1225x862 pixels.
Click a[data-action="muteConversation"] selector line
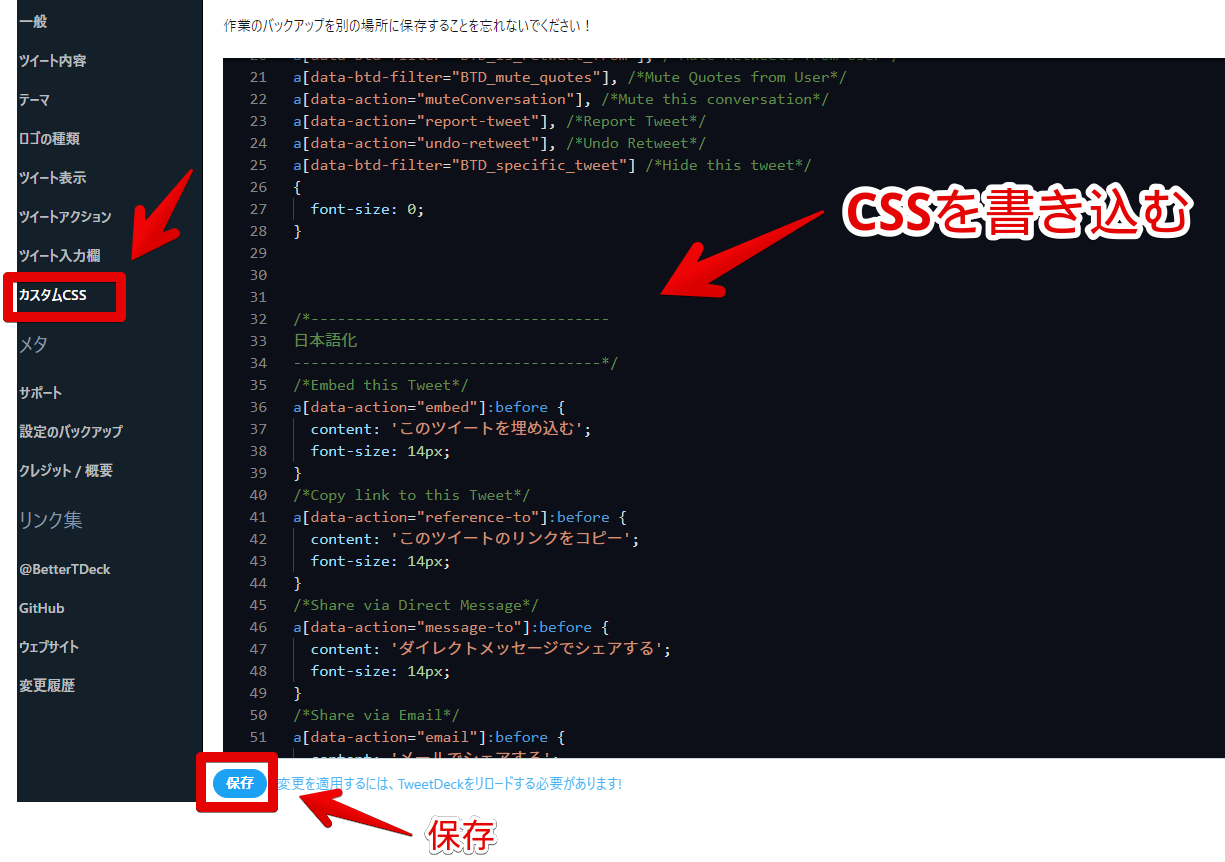click(443, 99)
